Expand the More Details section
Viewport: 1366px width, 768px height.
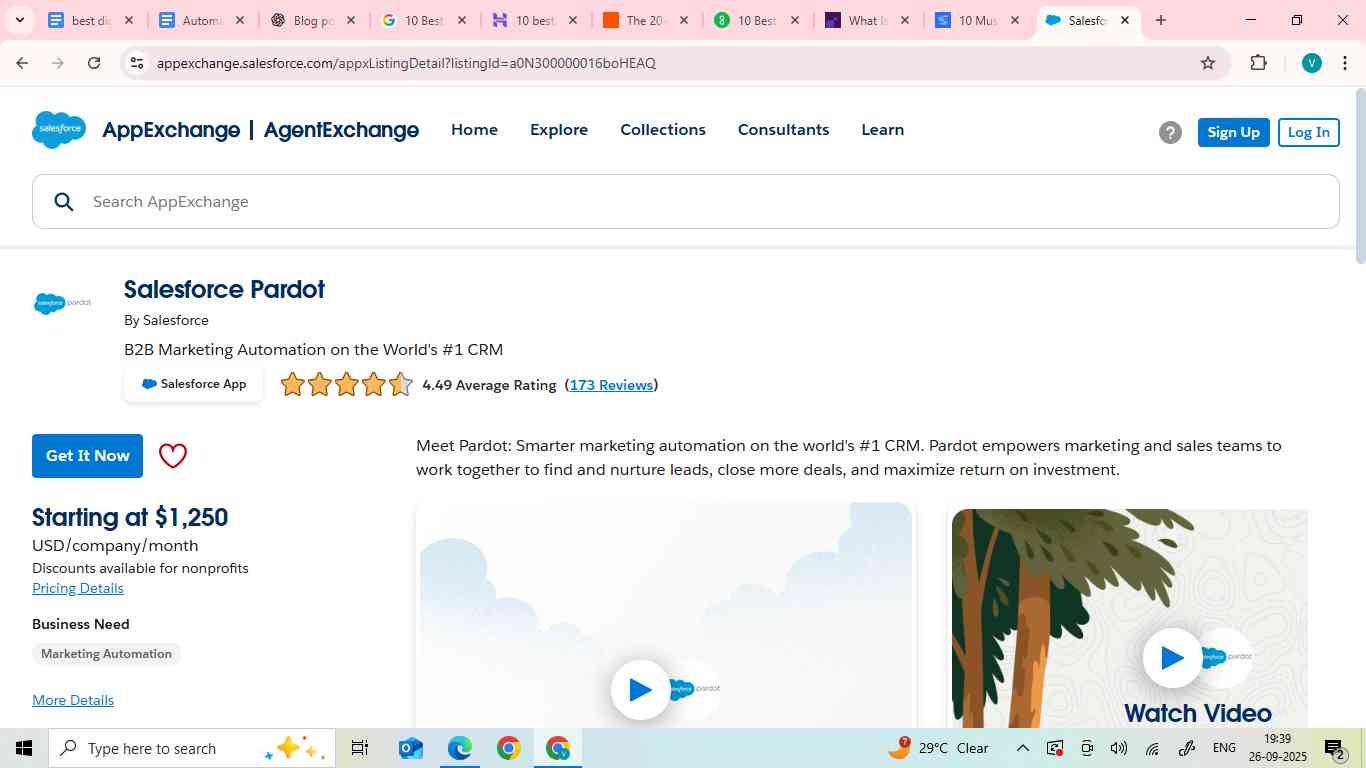(72, 699)
